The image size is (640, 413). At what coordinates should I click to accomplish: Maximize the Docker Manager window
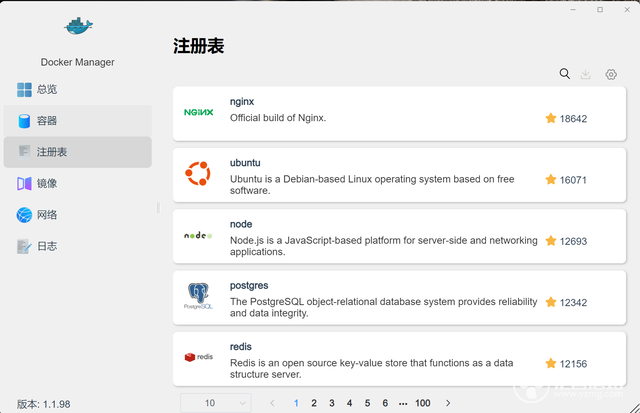(x=600, y=9)
